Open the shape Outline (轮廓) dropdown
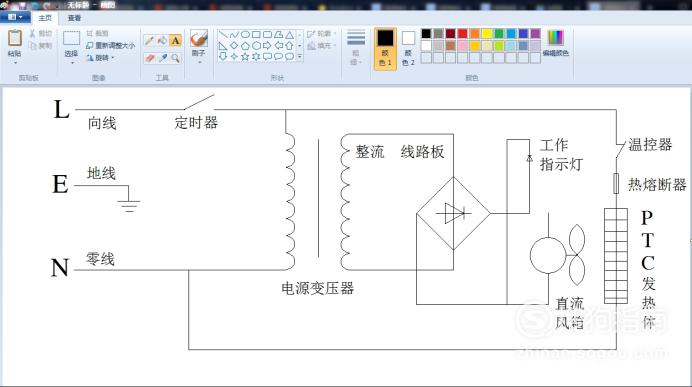 pos(322,34)
